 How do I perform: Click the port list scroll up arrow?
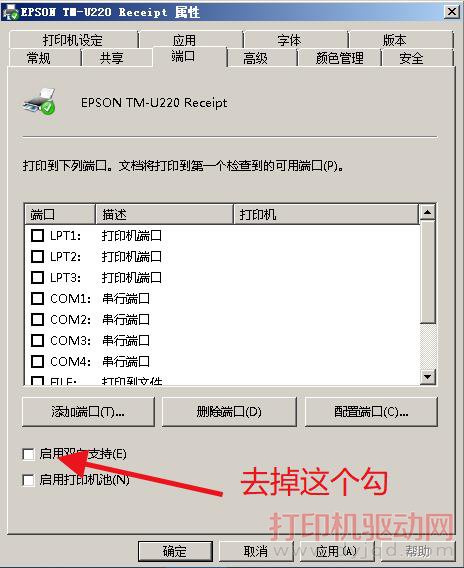click(x=427, y=212)
